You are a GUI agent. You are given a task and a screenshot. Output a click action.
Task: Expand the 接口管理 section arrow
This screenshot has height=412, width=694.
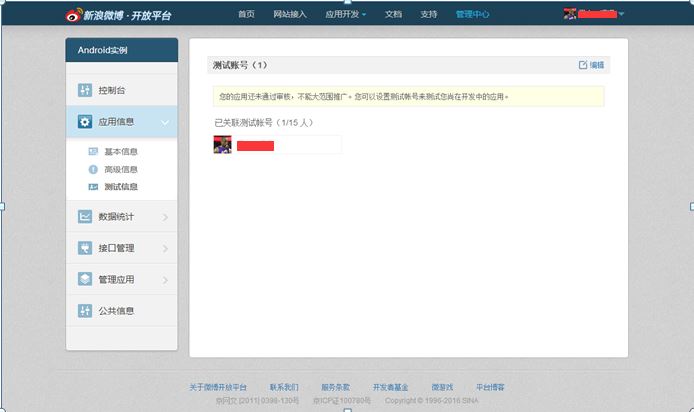(x=165, y=248)
